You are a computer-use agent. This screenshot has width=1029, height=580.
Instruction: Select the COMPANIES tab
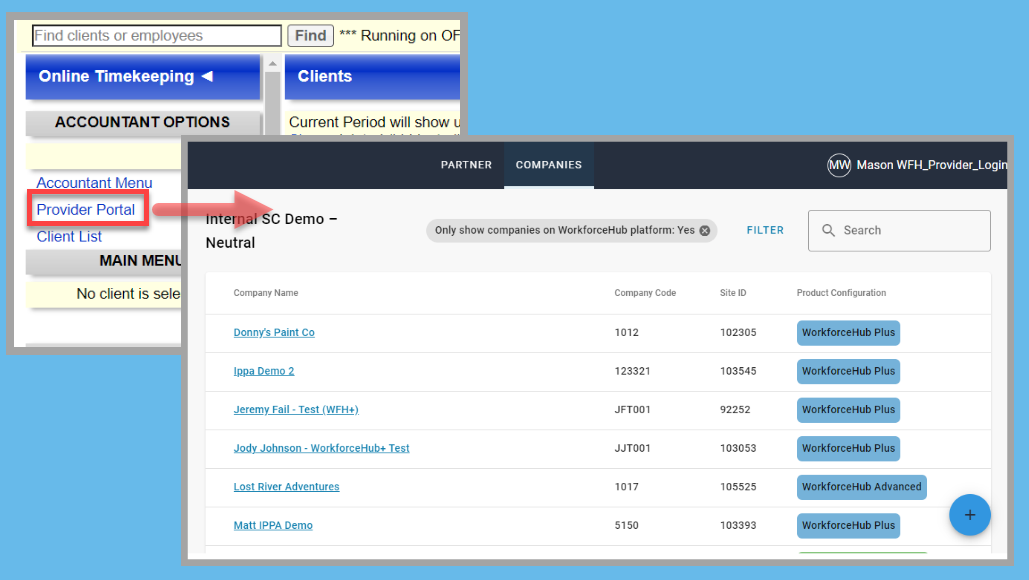548,165
